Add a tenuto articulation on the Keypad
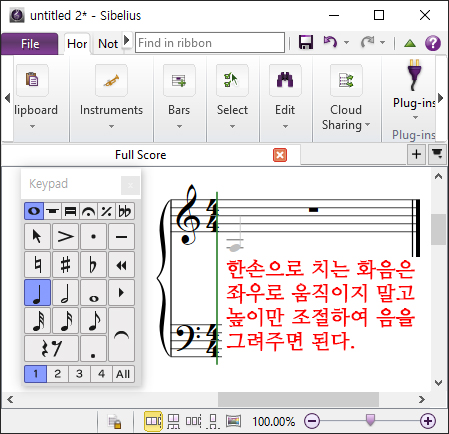The height and width of the screenshot is (434, 449). [x=121, y=237]
